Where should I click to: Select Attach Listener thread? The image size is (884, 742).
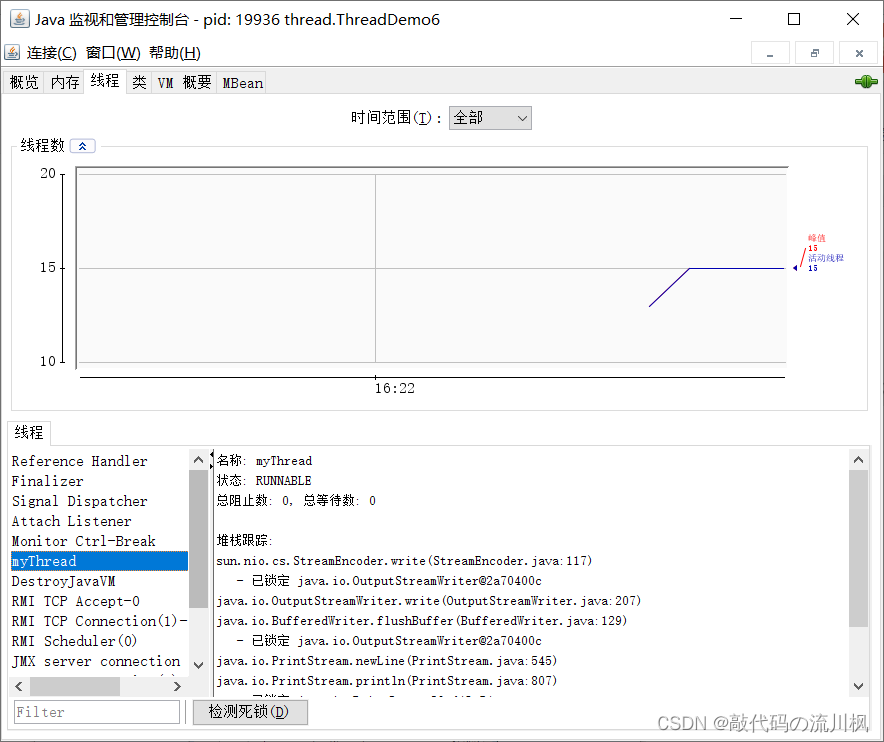99,522
